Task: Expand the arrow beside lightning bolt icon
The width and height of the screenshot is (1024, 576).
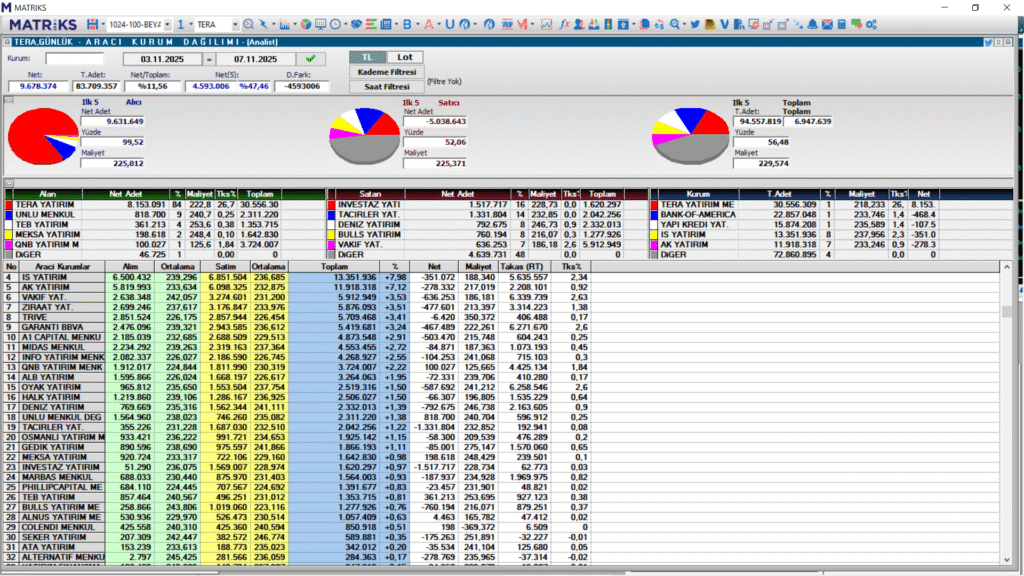Action: pyautogui.click(x=273, y=24)
